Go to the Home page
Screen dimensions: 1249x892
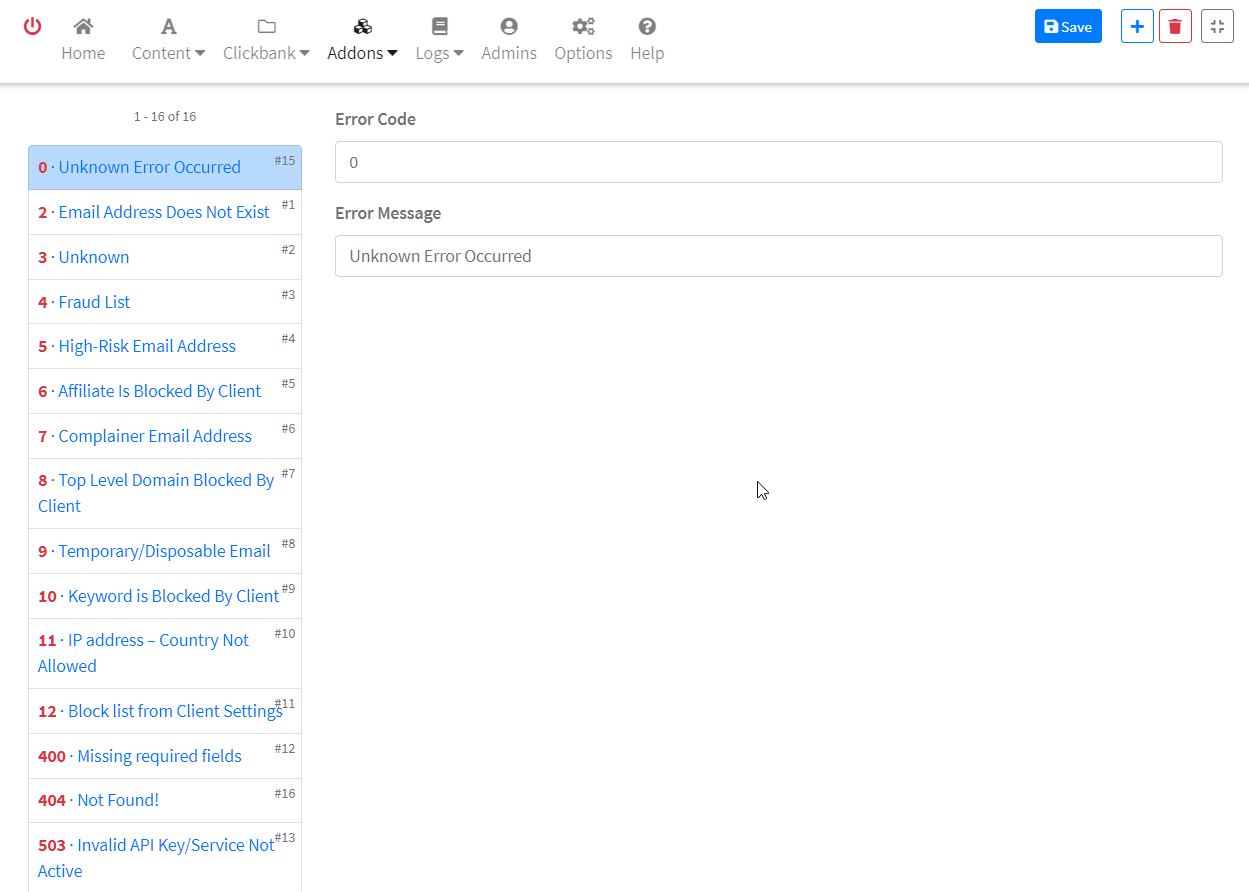(83, 40)
